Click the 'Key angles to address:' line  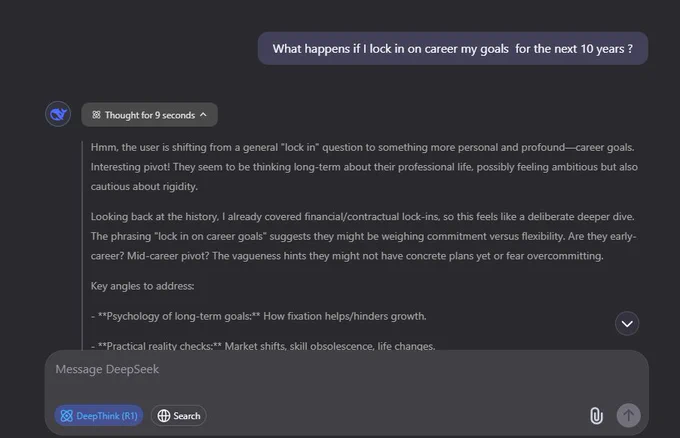pos(142,286)
